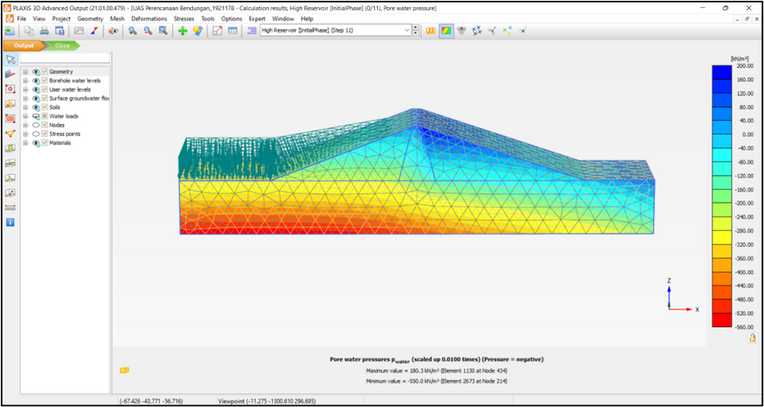Open the Window menu

[283, 19]
